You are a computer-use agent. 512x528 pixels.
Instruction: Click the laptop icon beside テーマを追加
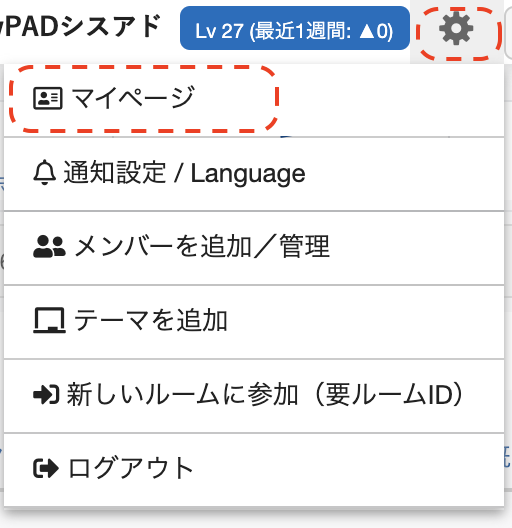pyautogui.click(x=49, y=320)
